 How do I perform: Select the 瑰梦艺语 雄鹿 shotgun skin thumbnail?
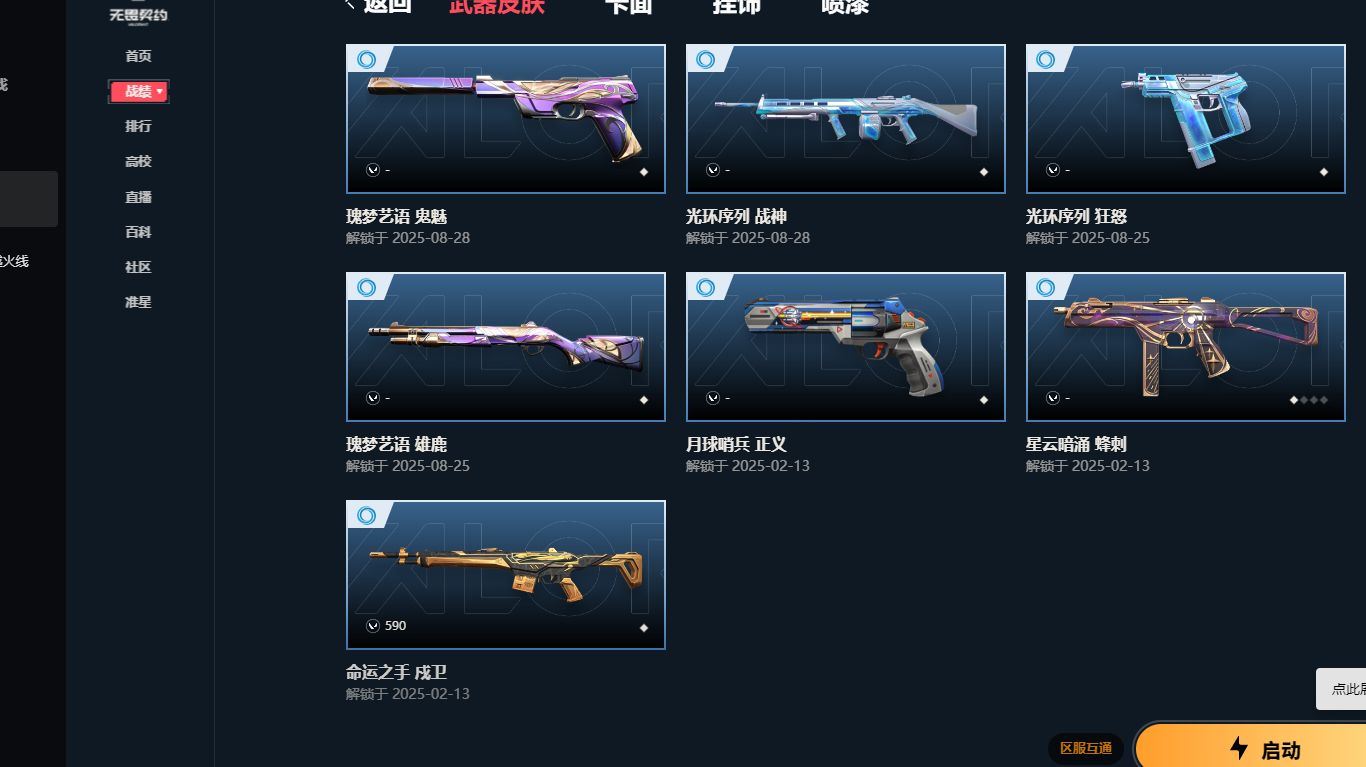(506, 347)
